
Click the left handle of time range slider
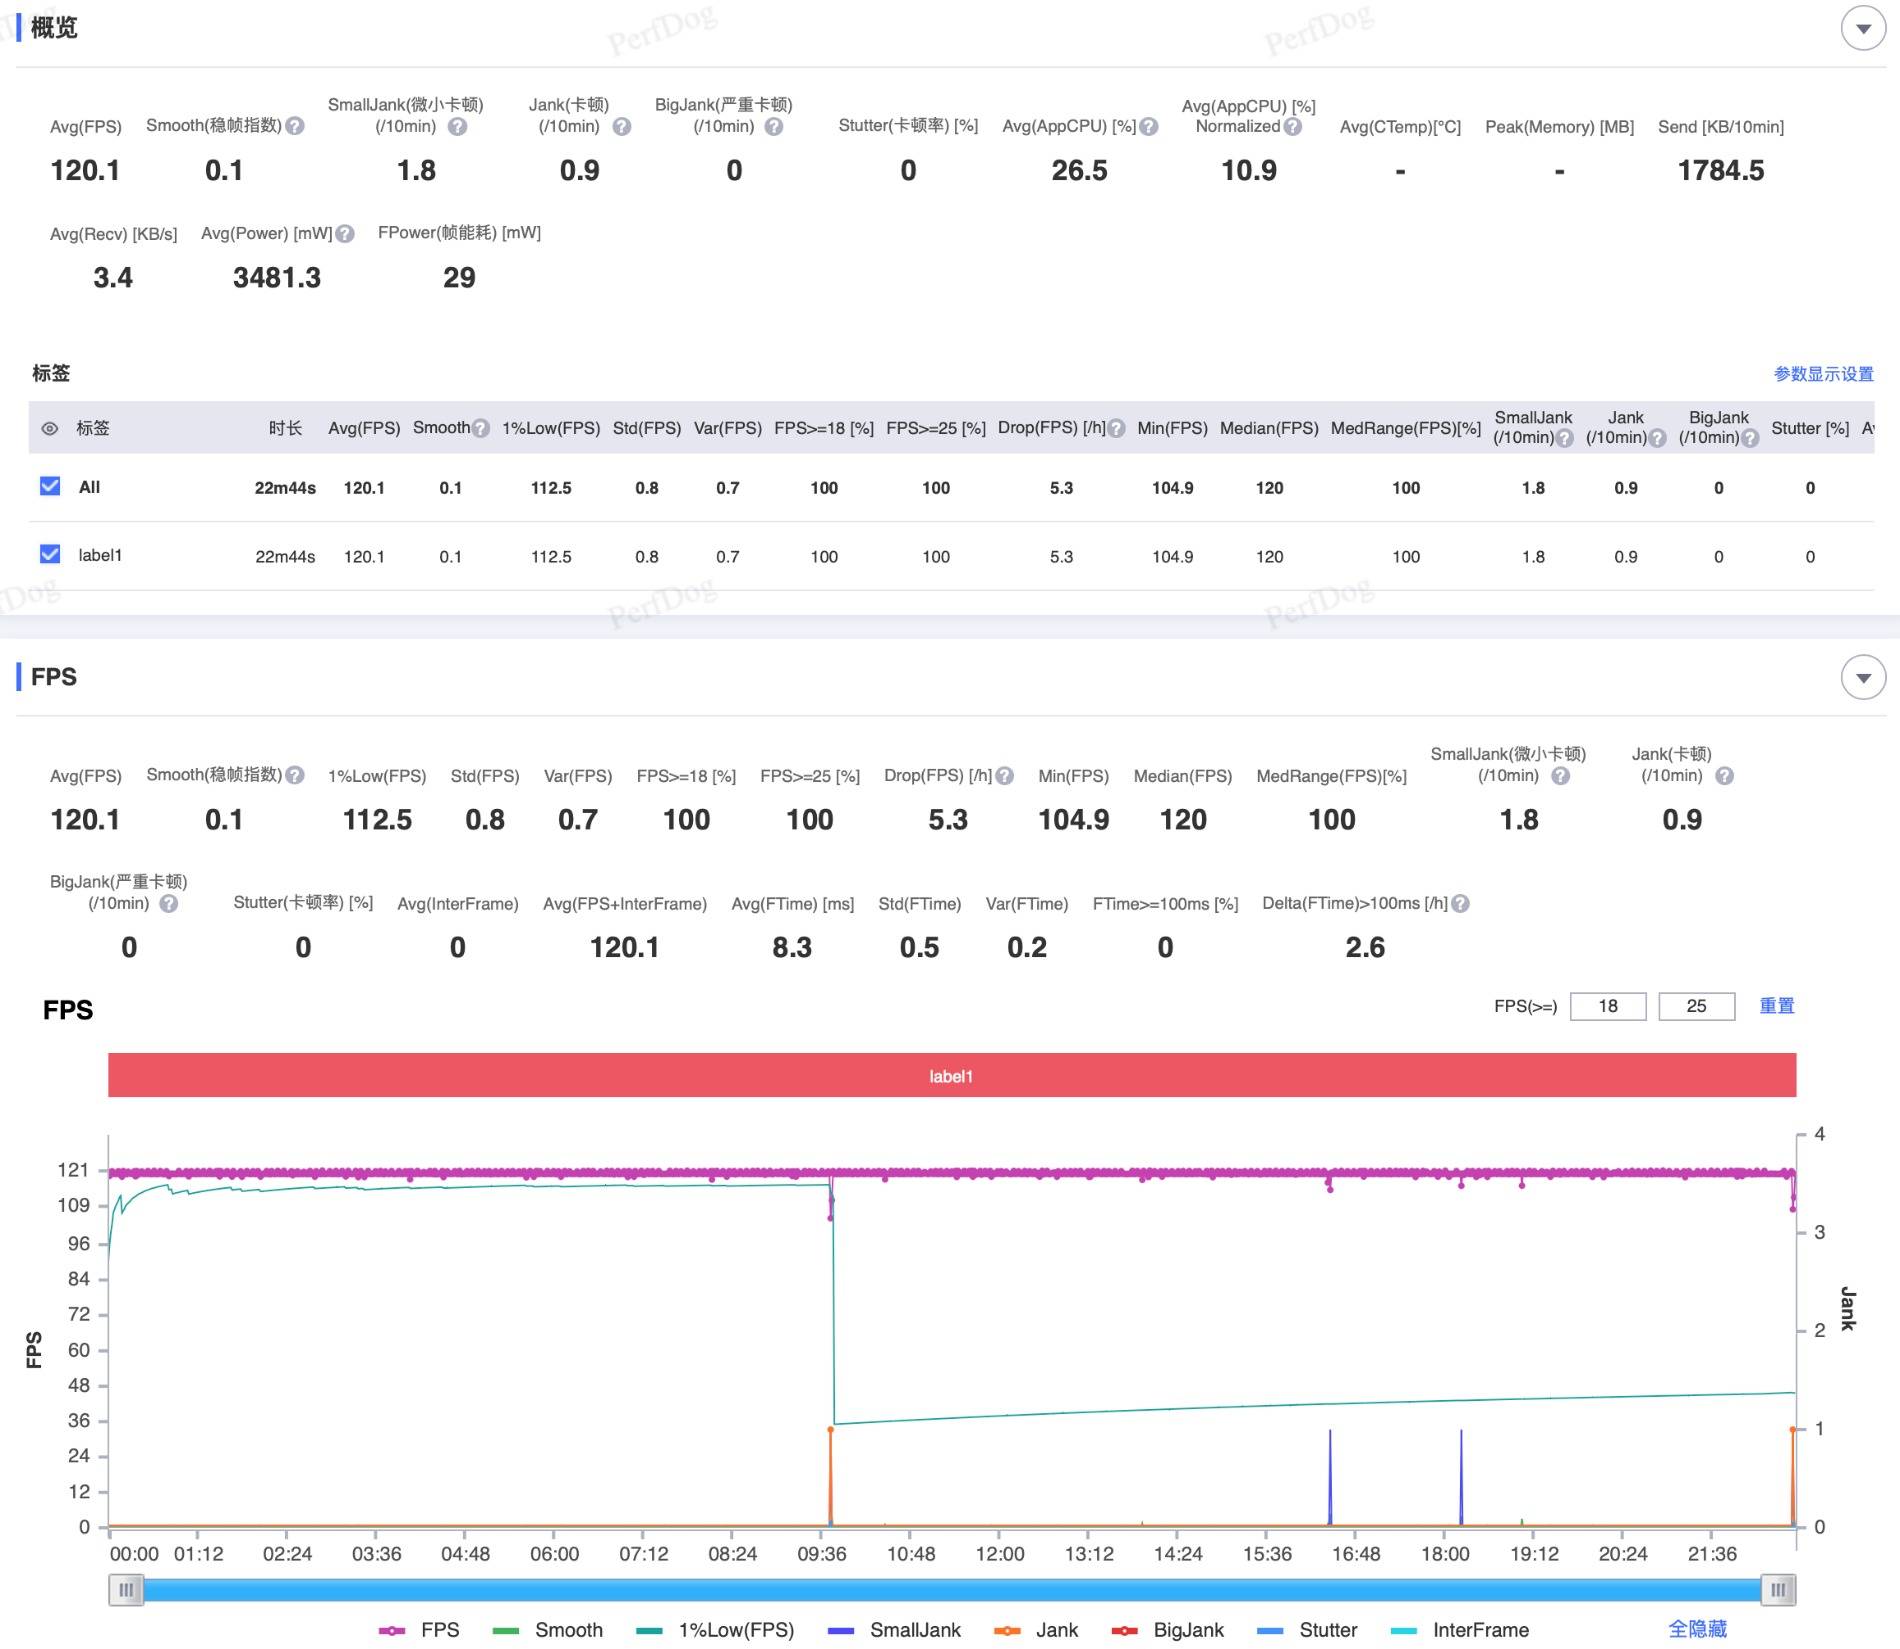tap(126, 1589)
